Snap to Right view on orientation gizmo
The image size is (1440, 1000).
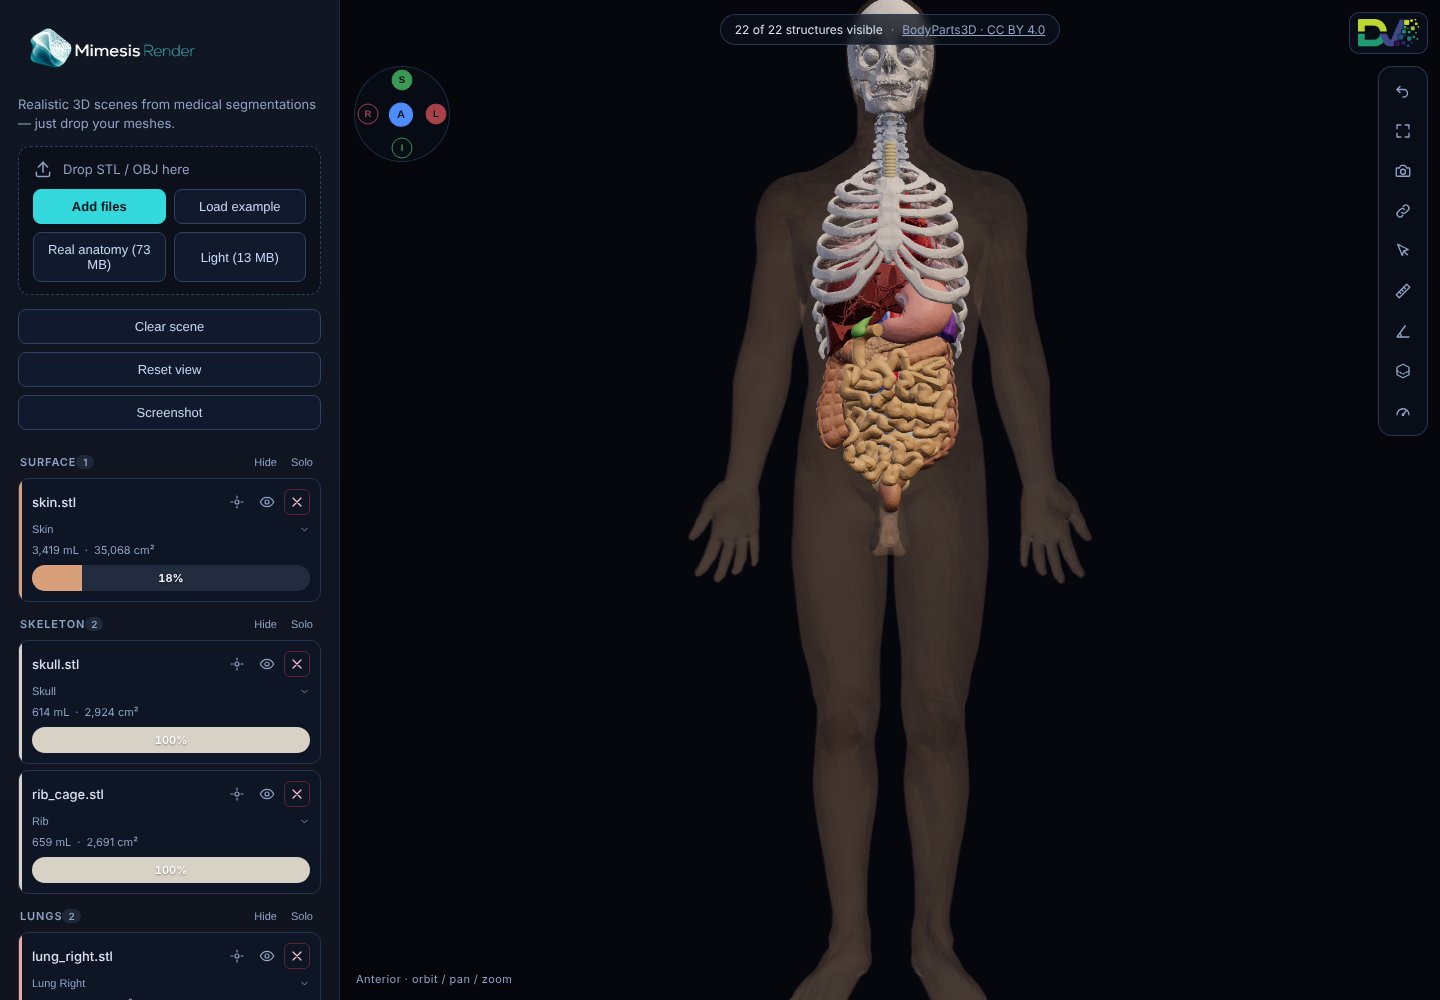coord(368,114)
